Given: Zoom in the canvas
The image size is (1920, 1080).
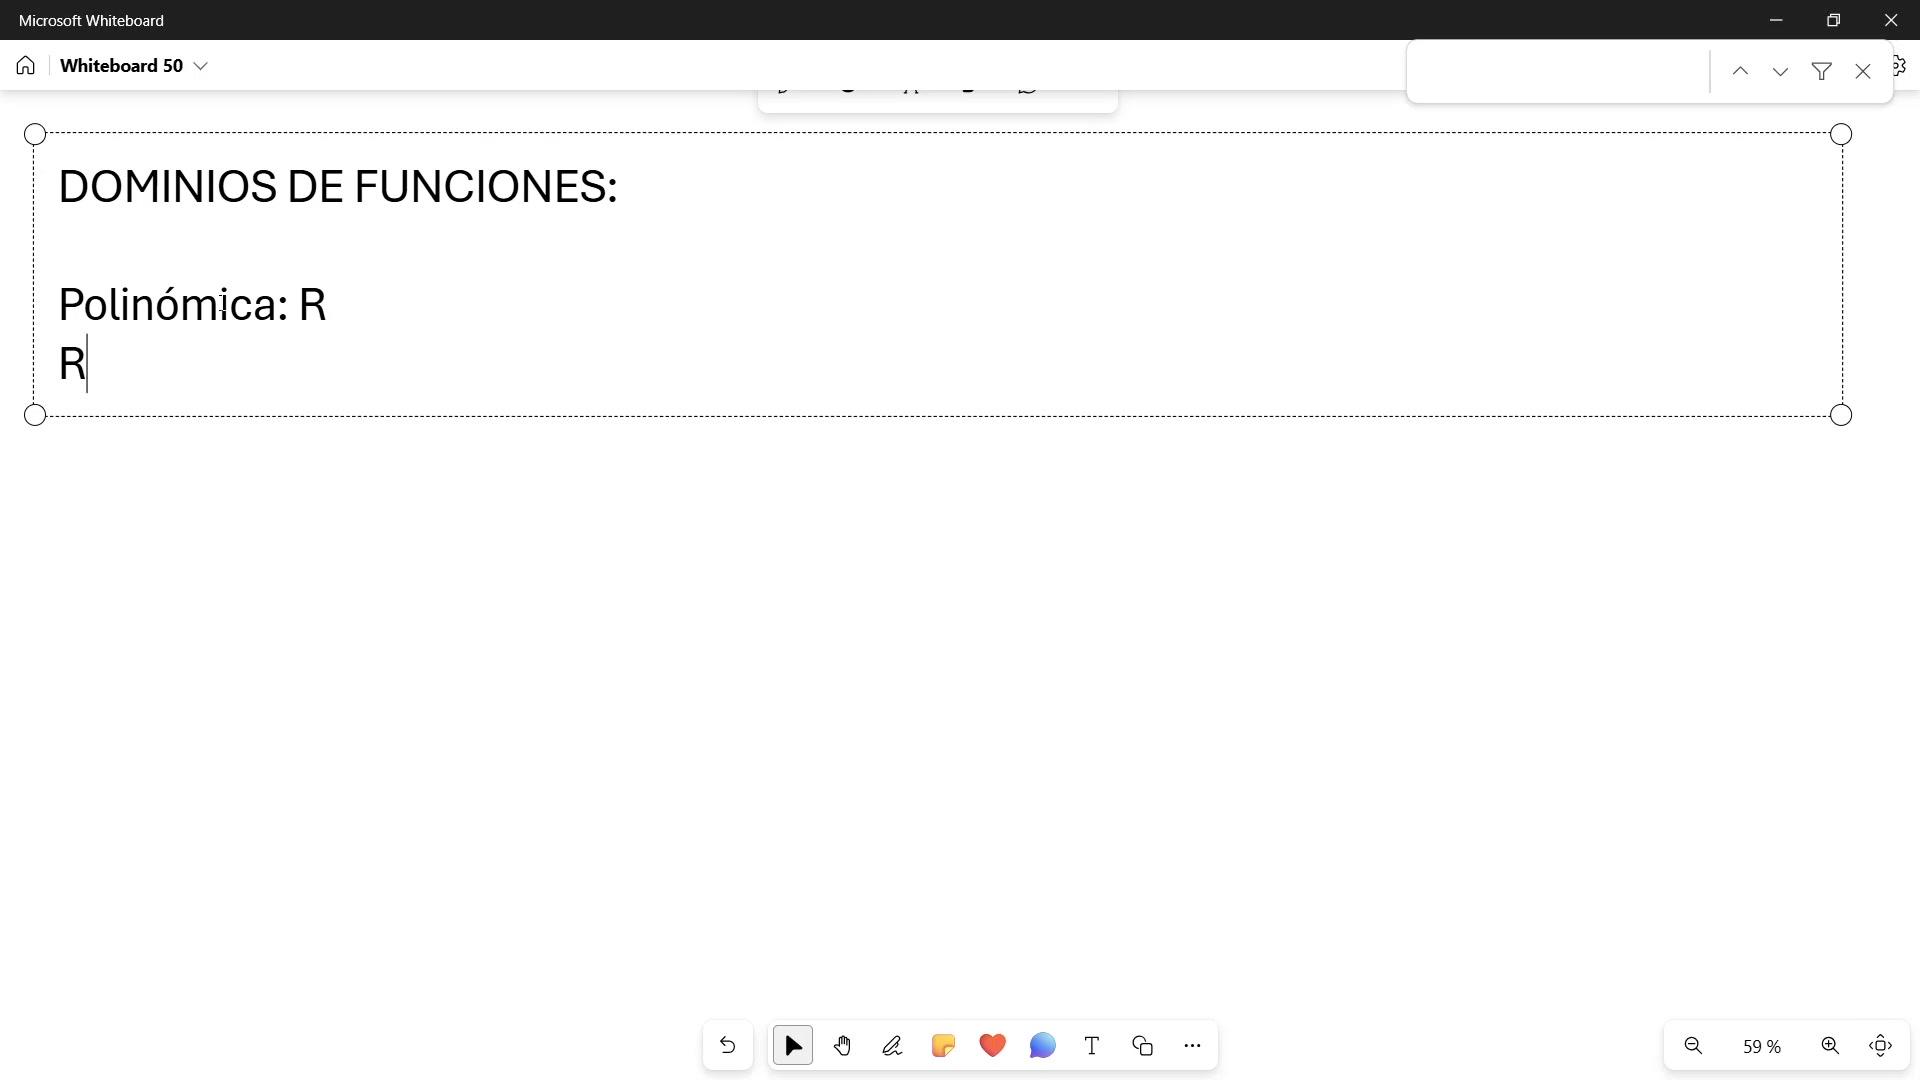Looking at the screenshot, I should [x=1830, y=1046].
